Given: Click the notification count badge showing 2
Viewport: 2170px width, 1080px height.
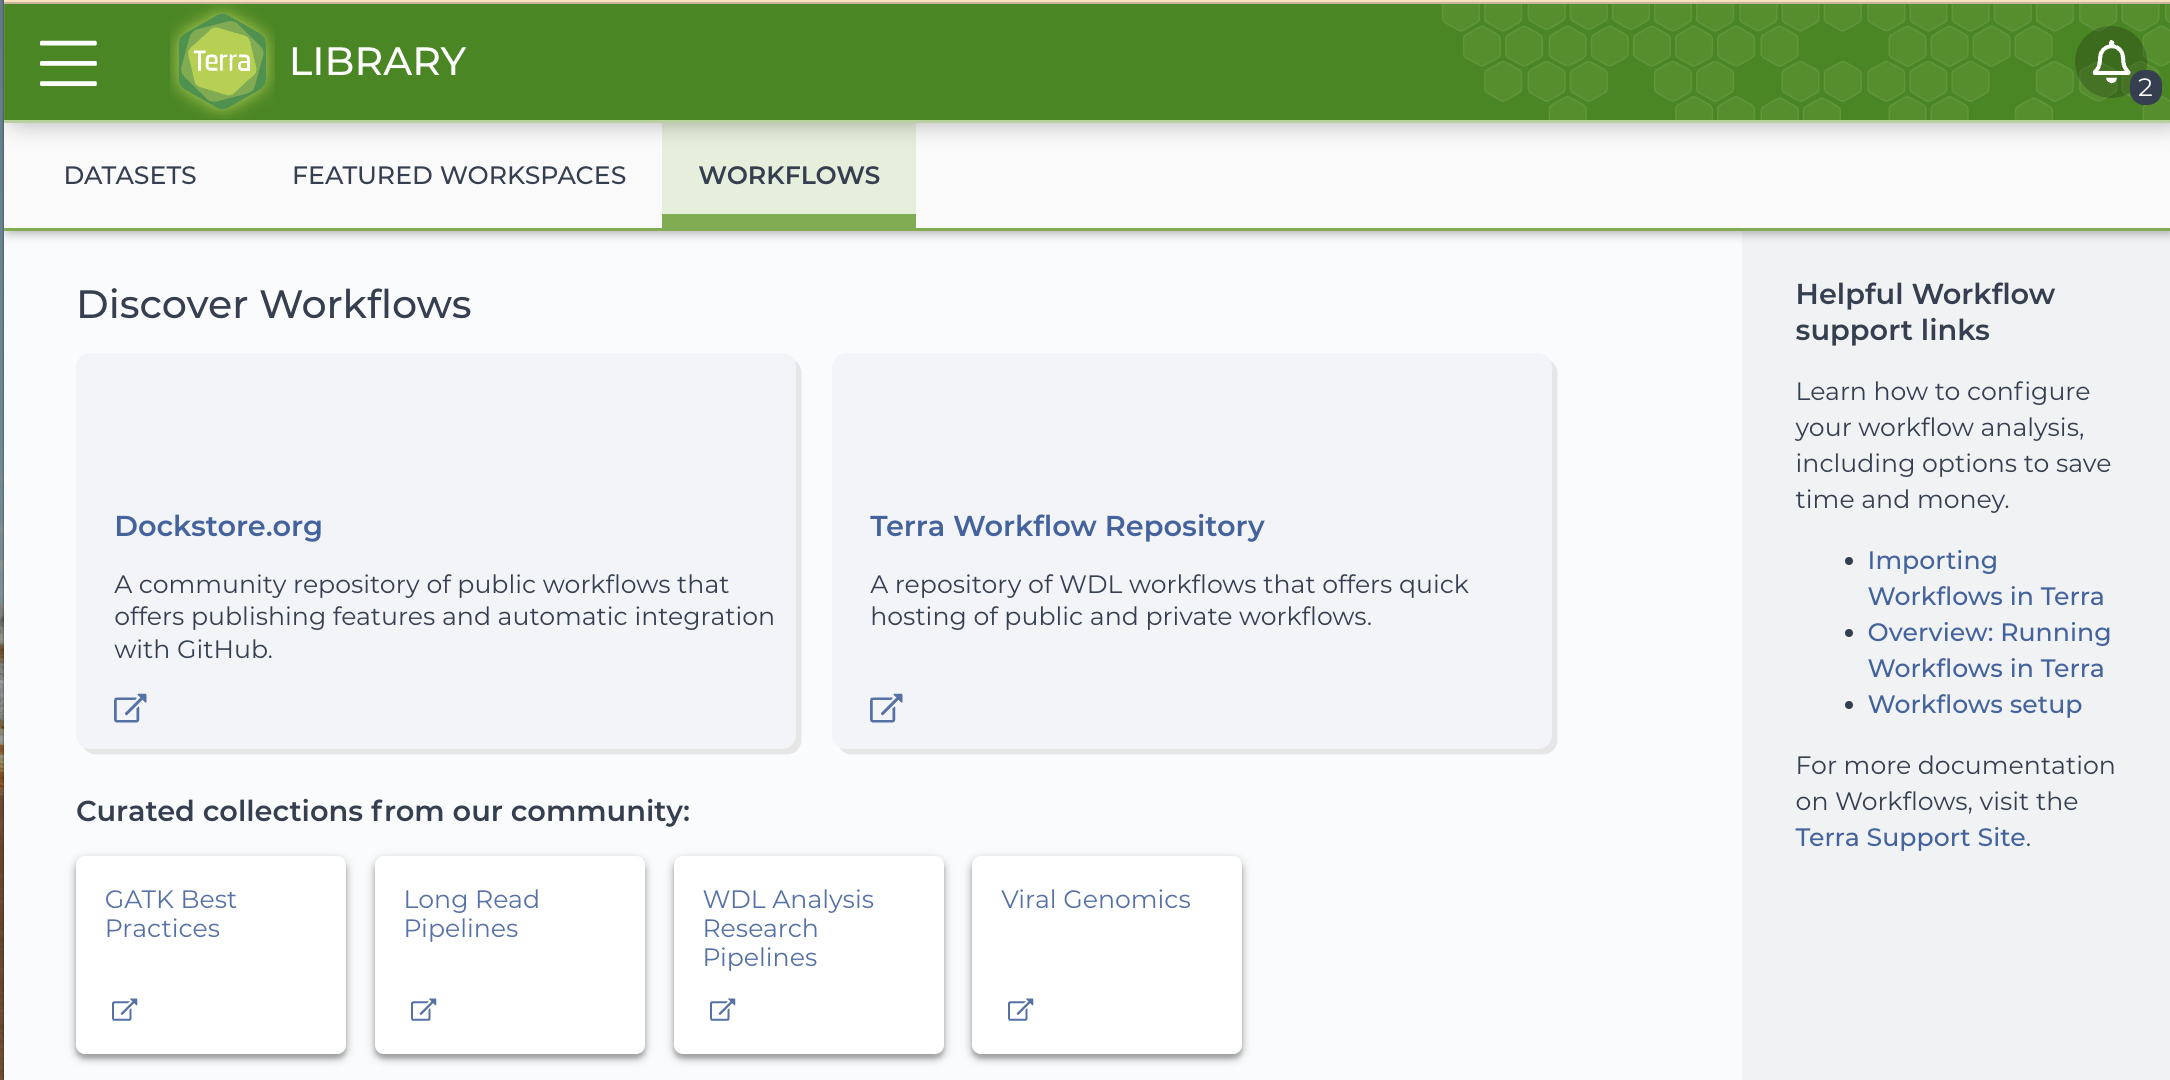Looking at the screenshot, I should click(2145, 88).
